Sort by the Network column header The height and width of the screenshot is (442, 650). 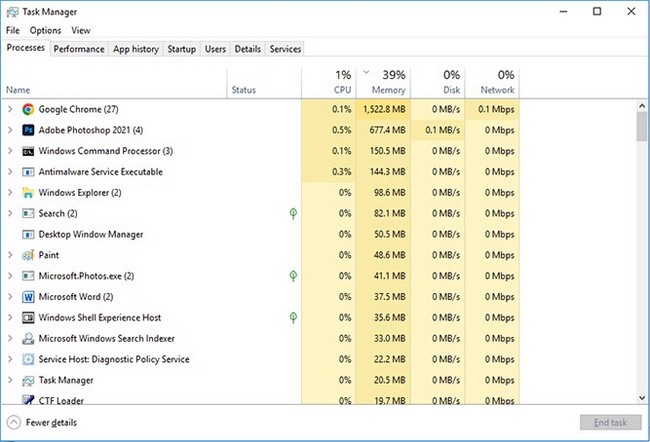(492, 83)
